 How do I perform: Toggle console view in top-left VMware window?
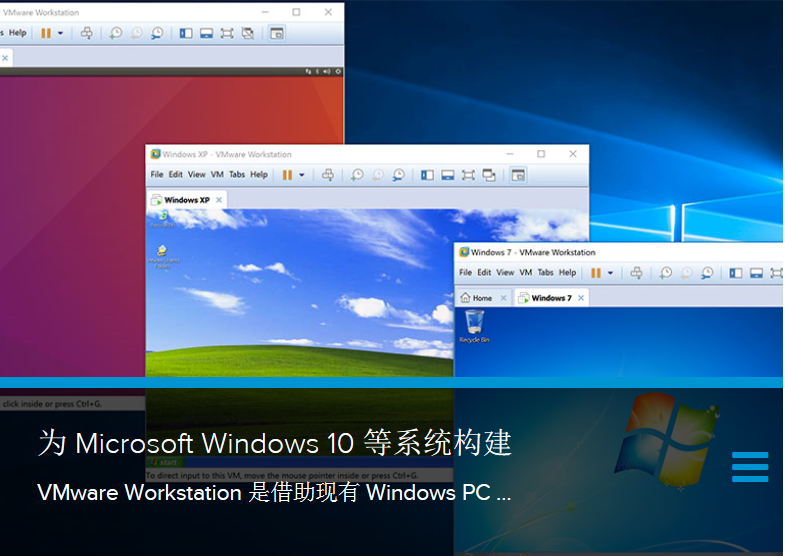(x=276, y=33)
